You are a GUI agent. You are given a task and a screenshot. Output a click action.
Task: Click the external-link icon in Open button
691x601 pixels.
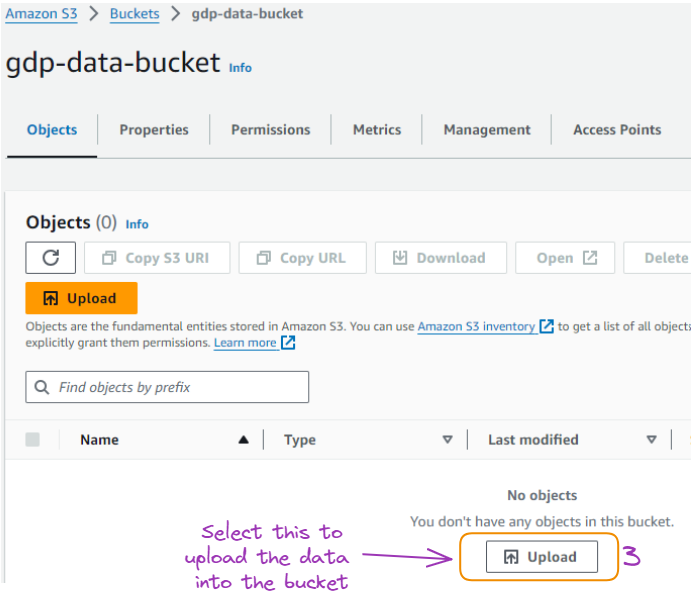590,258
